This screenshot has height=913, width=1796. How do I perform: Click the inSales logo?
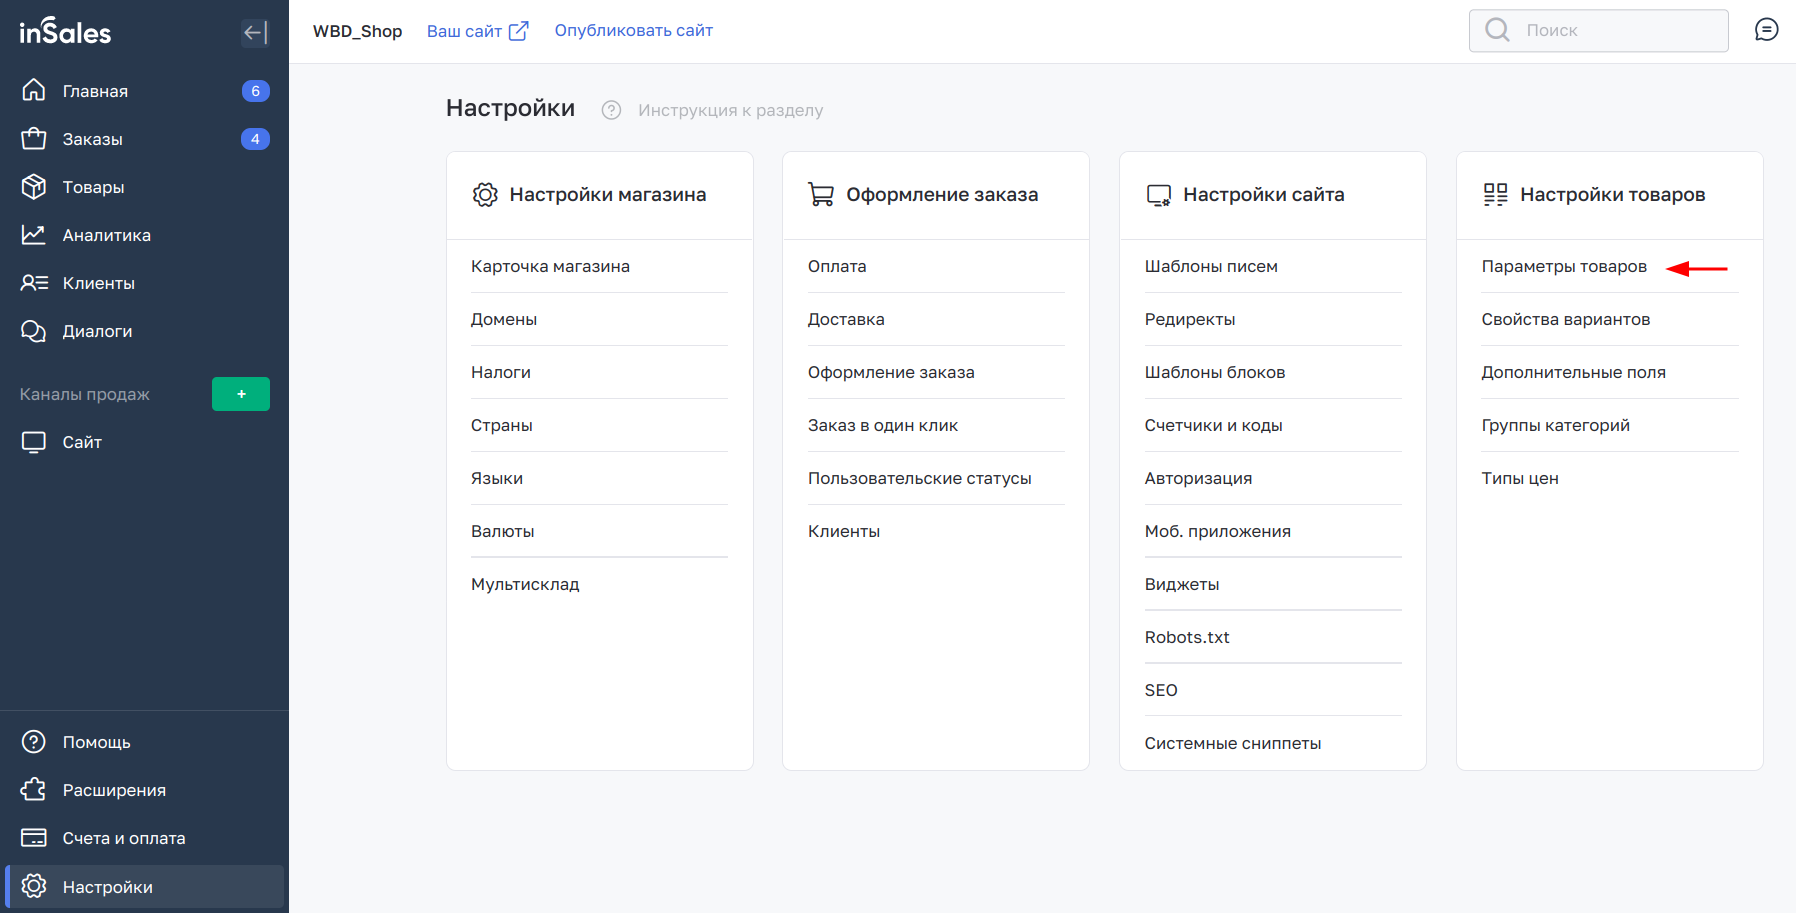pos(65,33)
